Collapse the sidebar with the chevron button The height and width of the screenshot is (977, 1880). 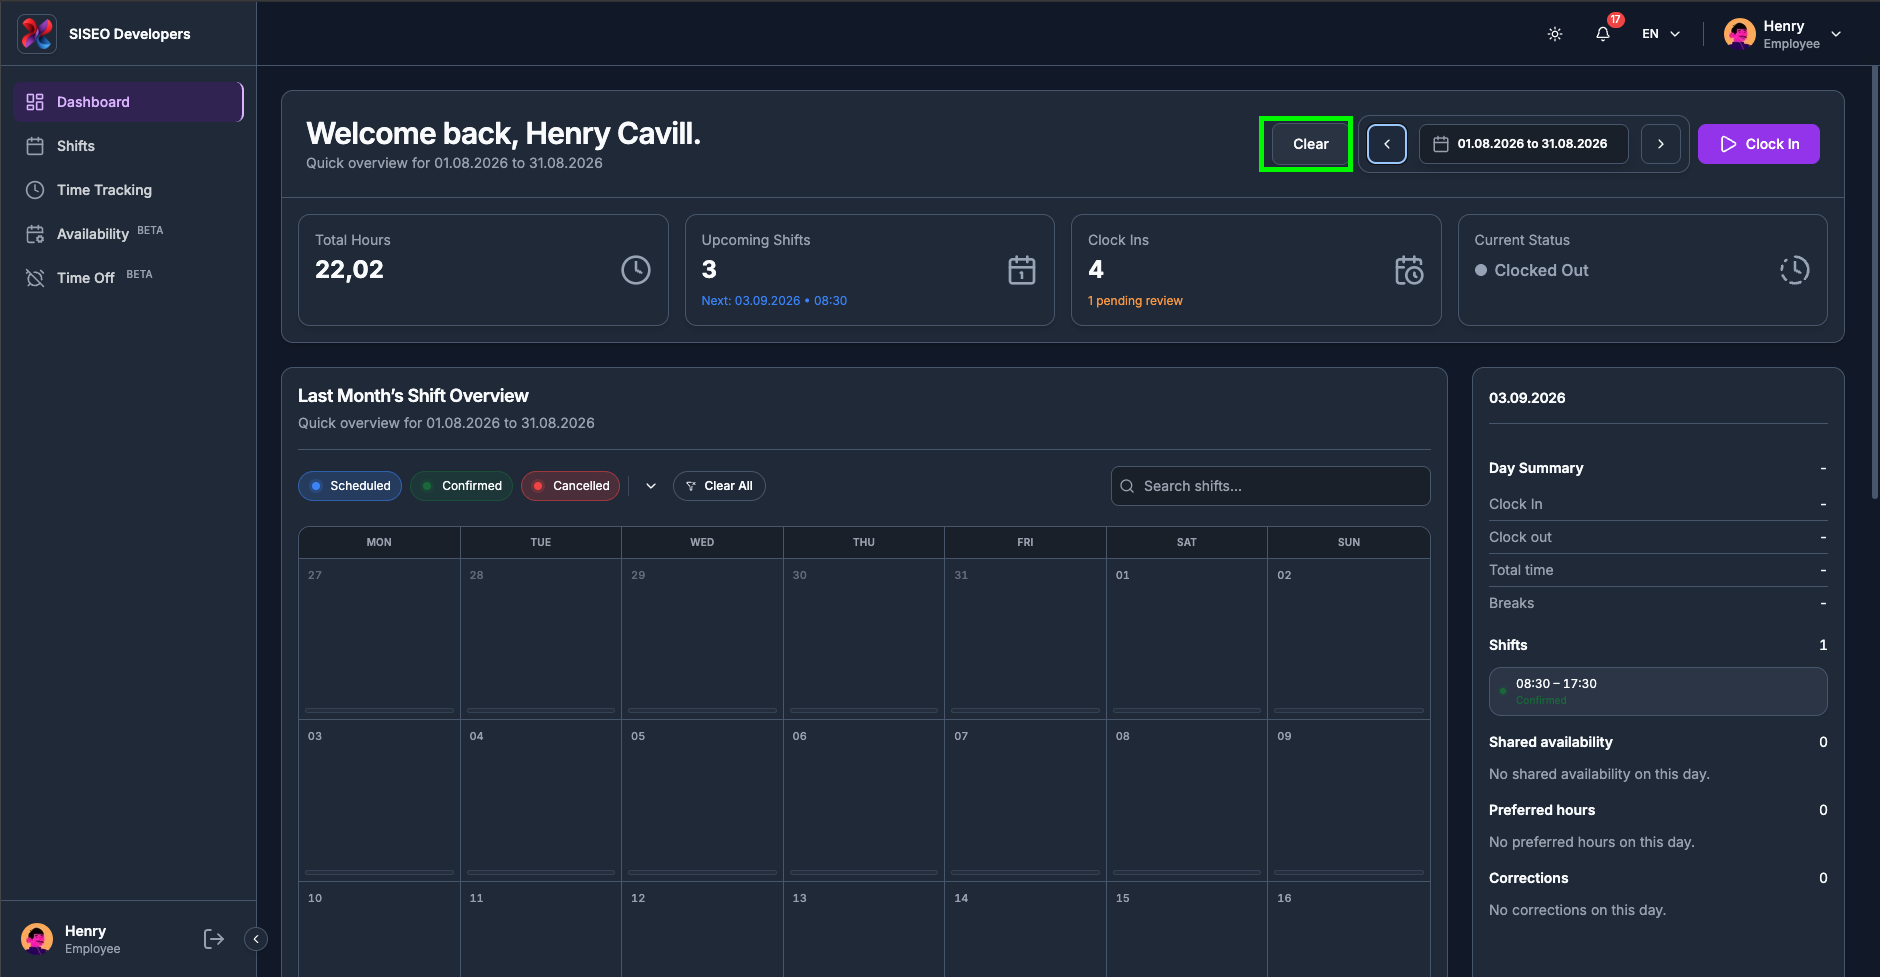[x=256, y=939]
